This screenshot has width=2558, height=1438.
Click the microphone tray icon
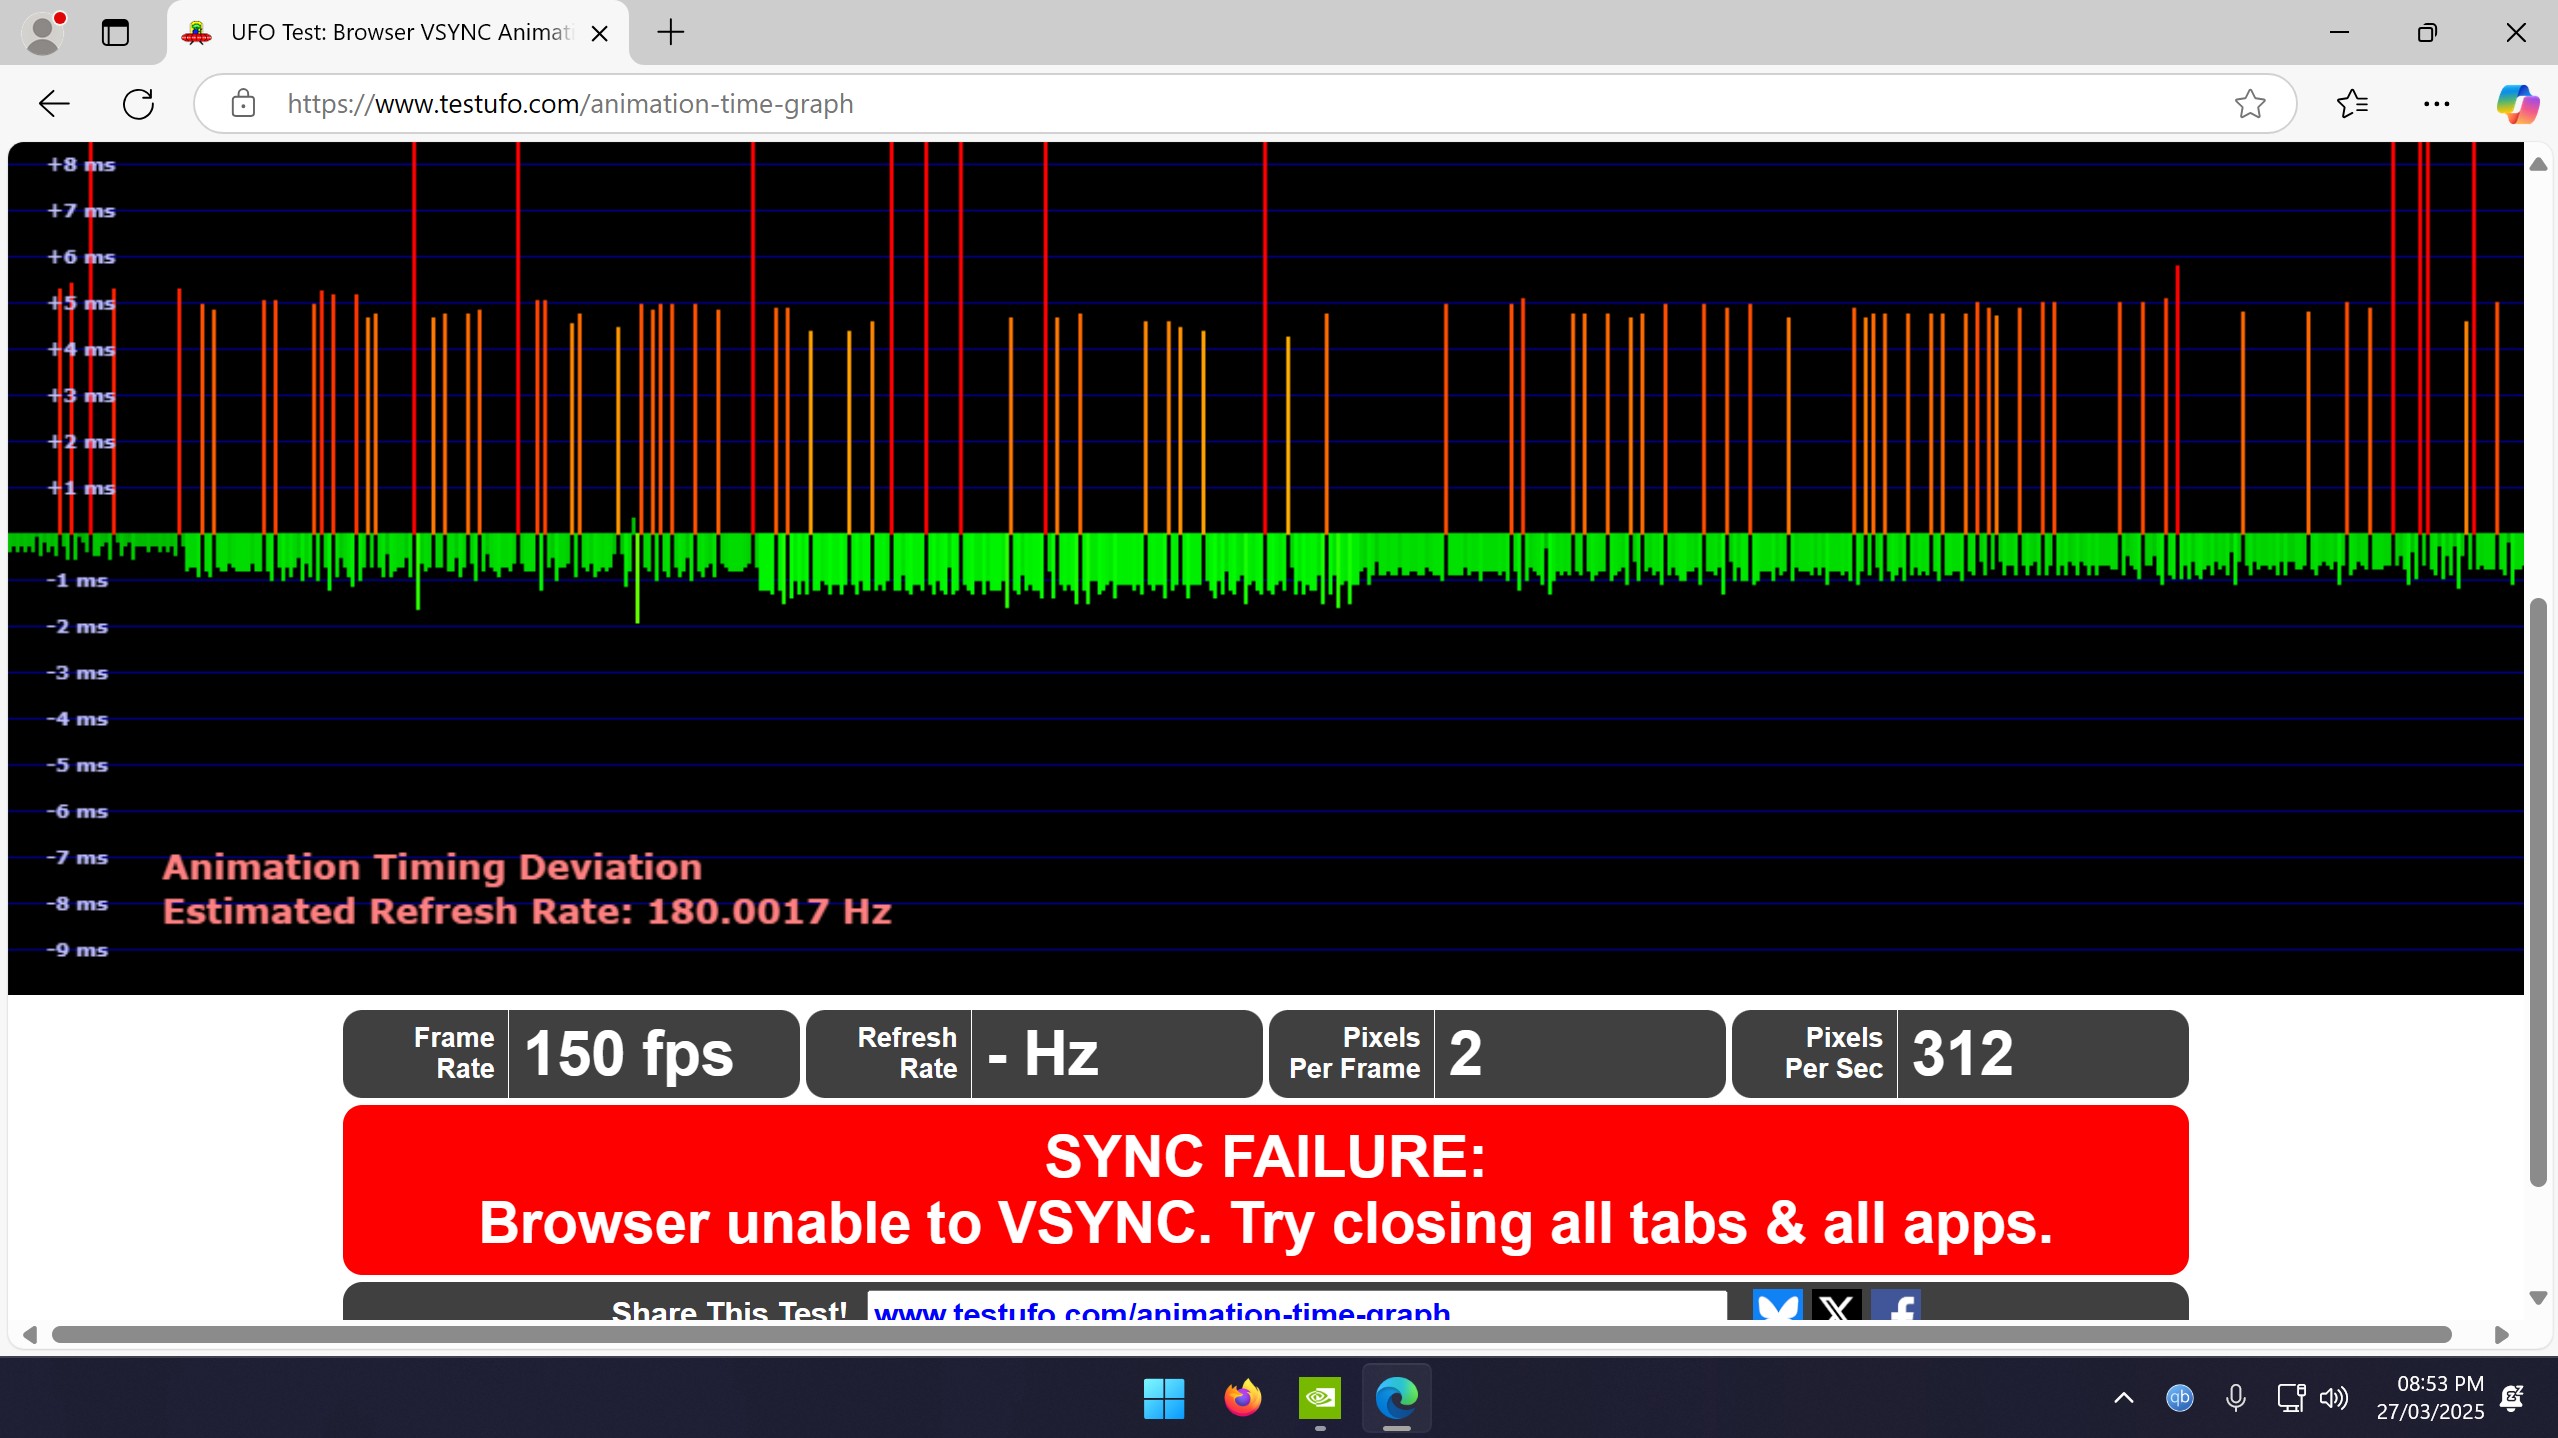(x=2236, y=1398)
